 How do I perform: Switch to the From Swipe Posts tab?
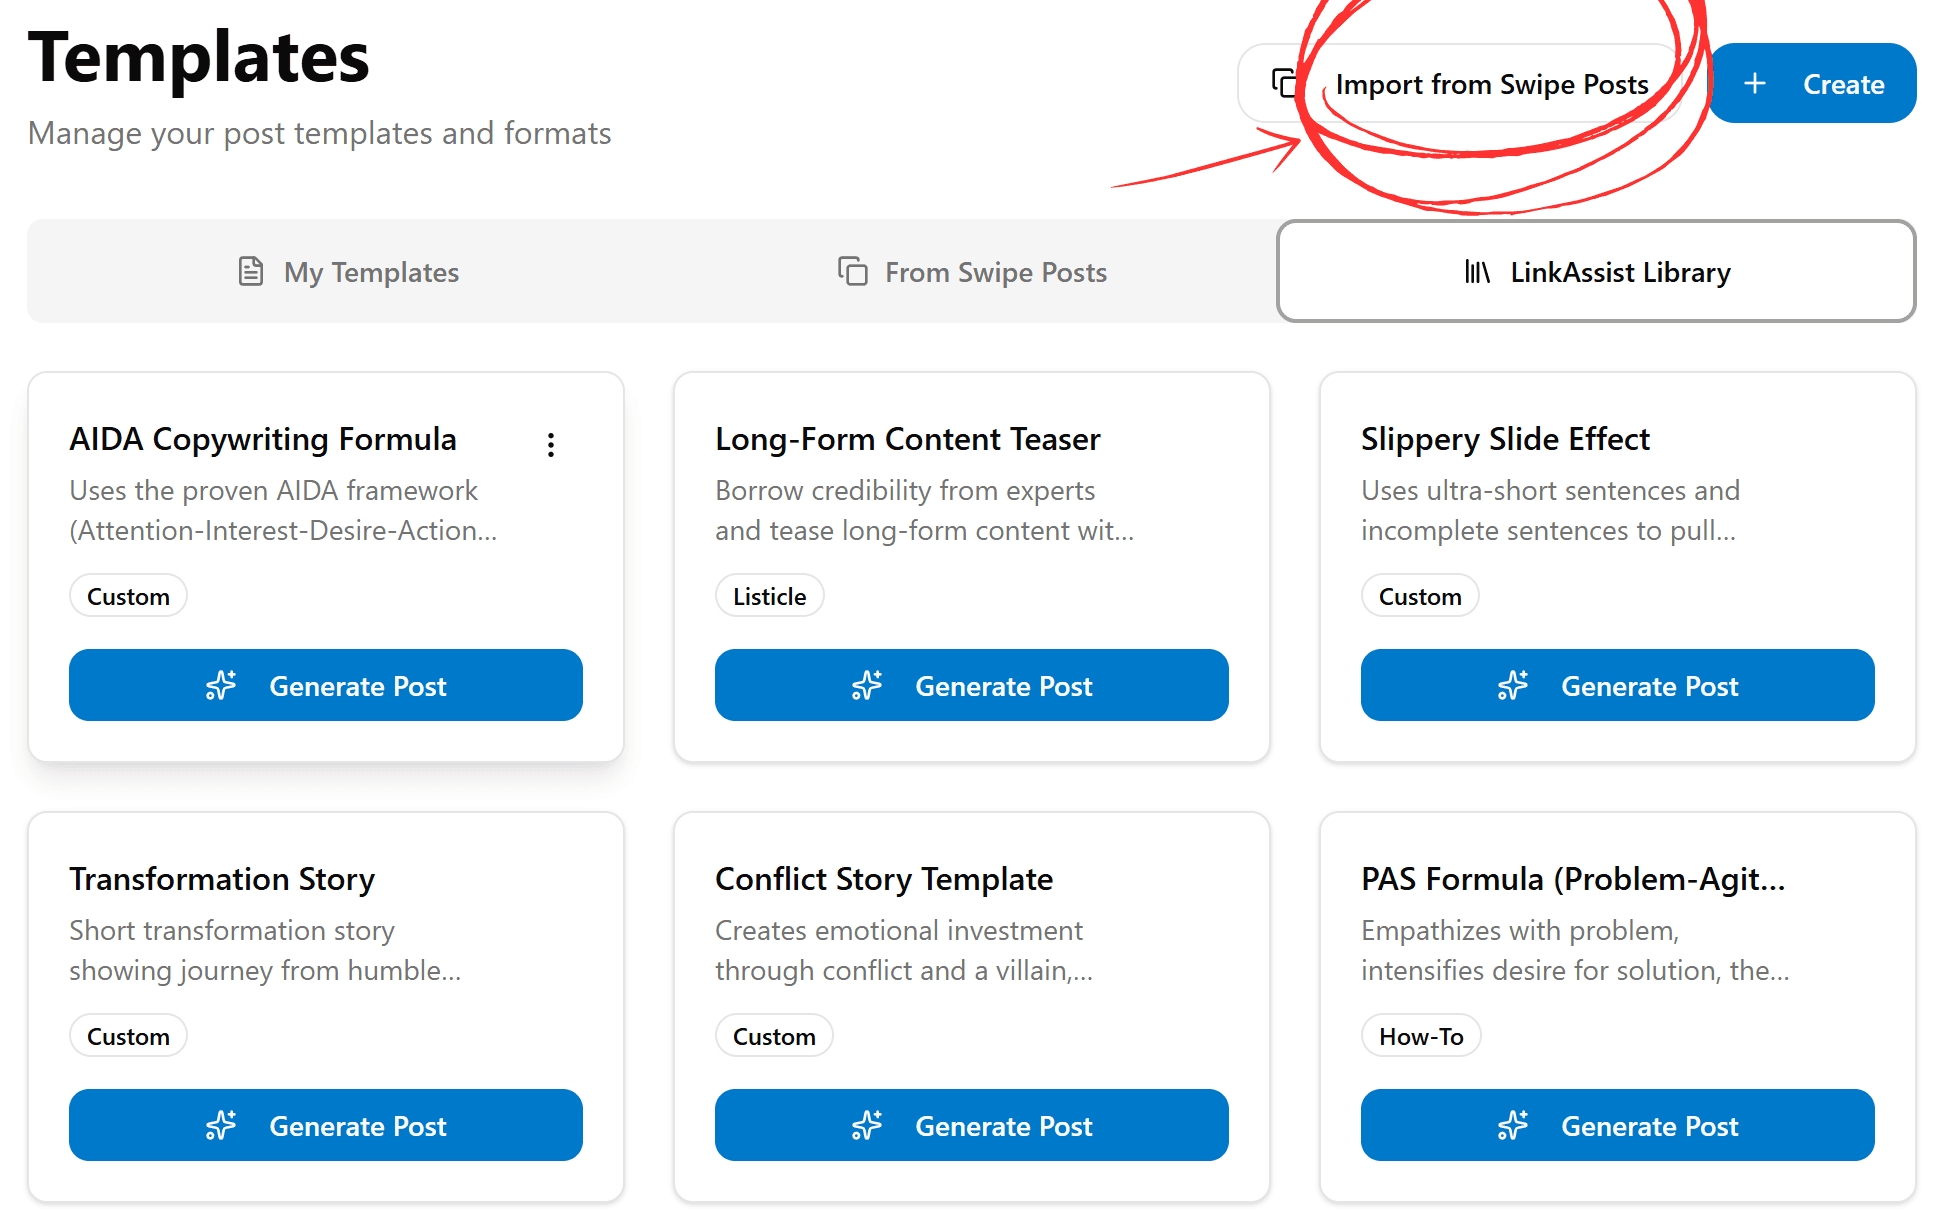pyautogui.click(x=995, y=272)
